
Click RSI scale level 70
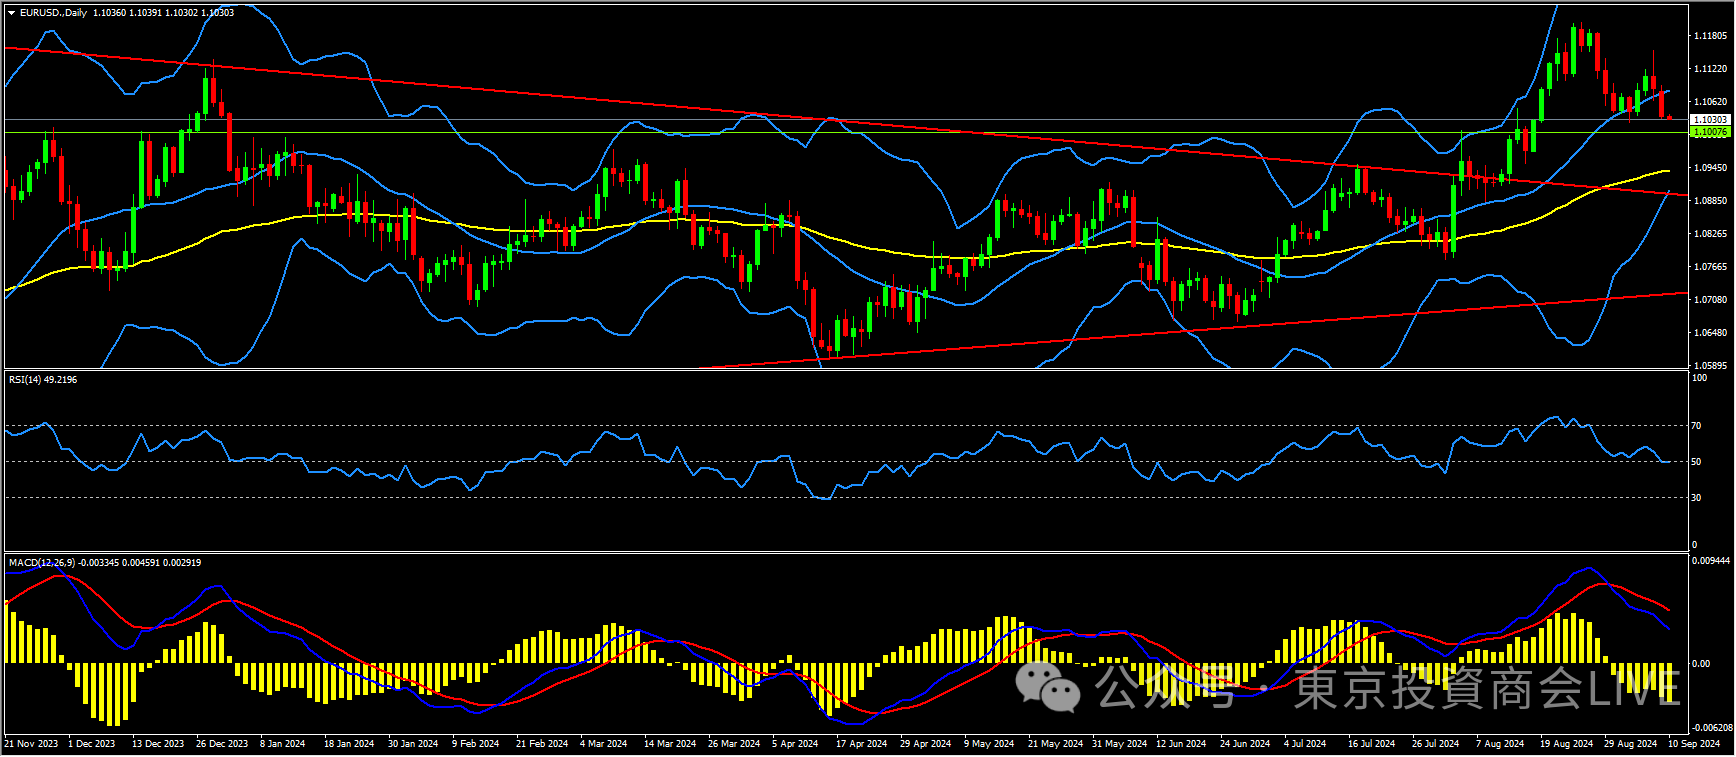click(x=1696, y=426)
